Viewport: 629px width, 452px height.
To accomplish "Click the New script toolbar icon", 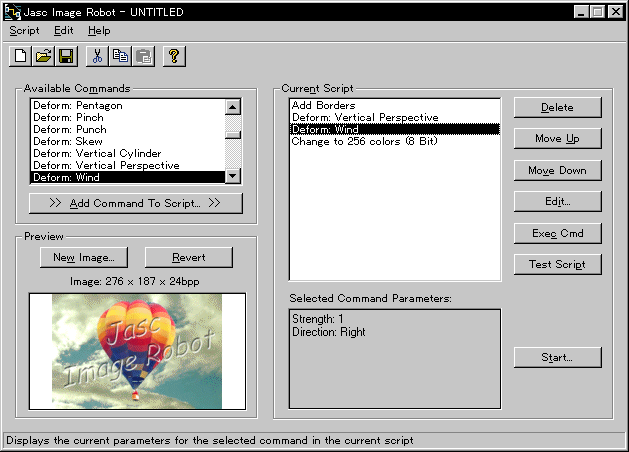I will coord(20,56).
